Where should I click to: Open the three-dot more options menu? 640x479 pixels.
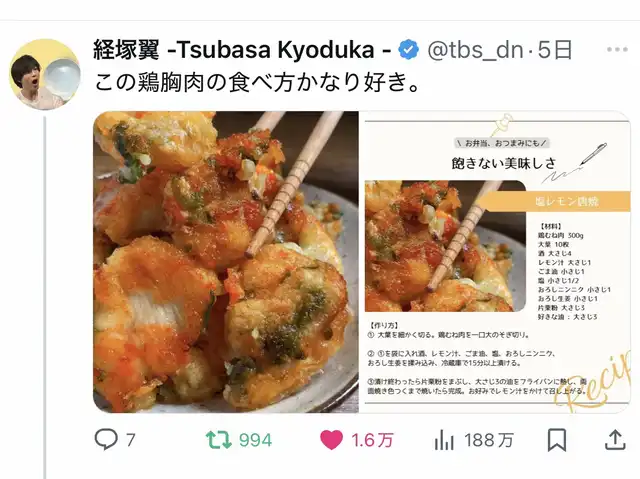click(617, 50)
